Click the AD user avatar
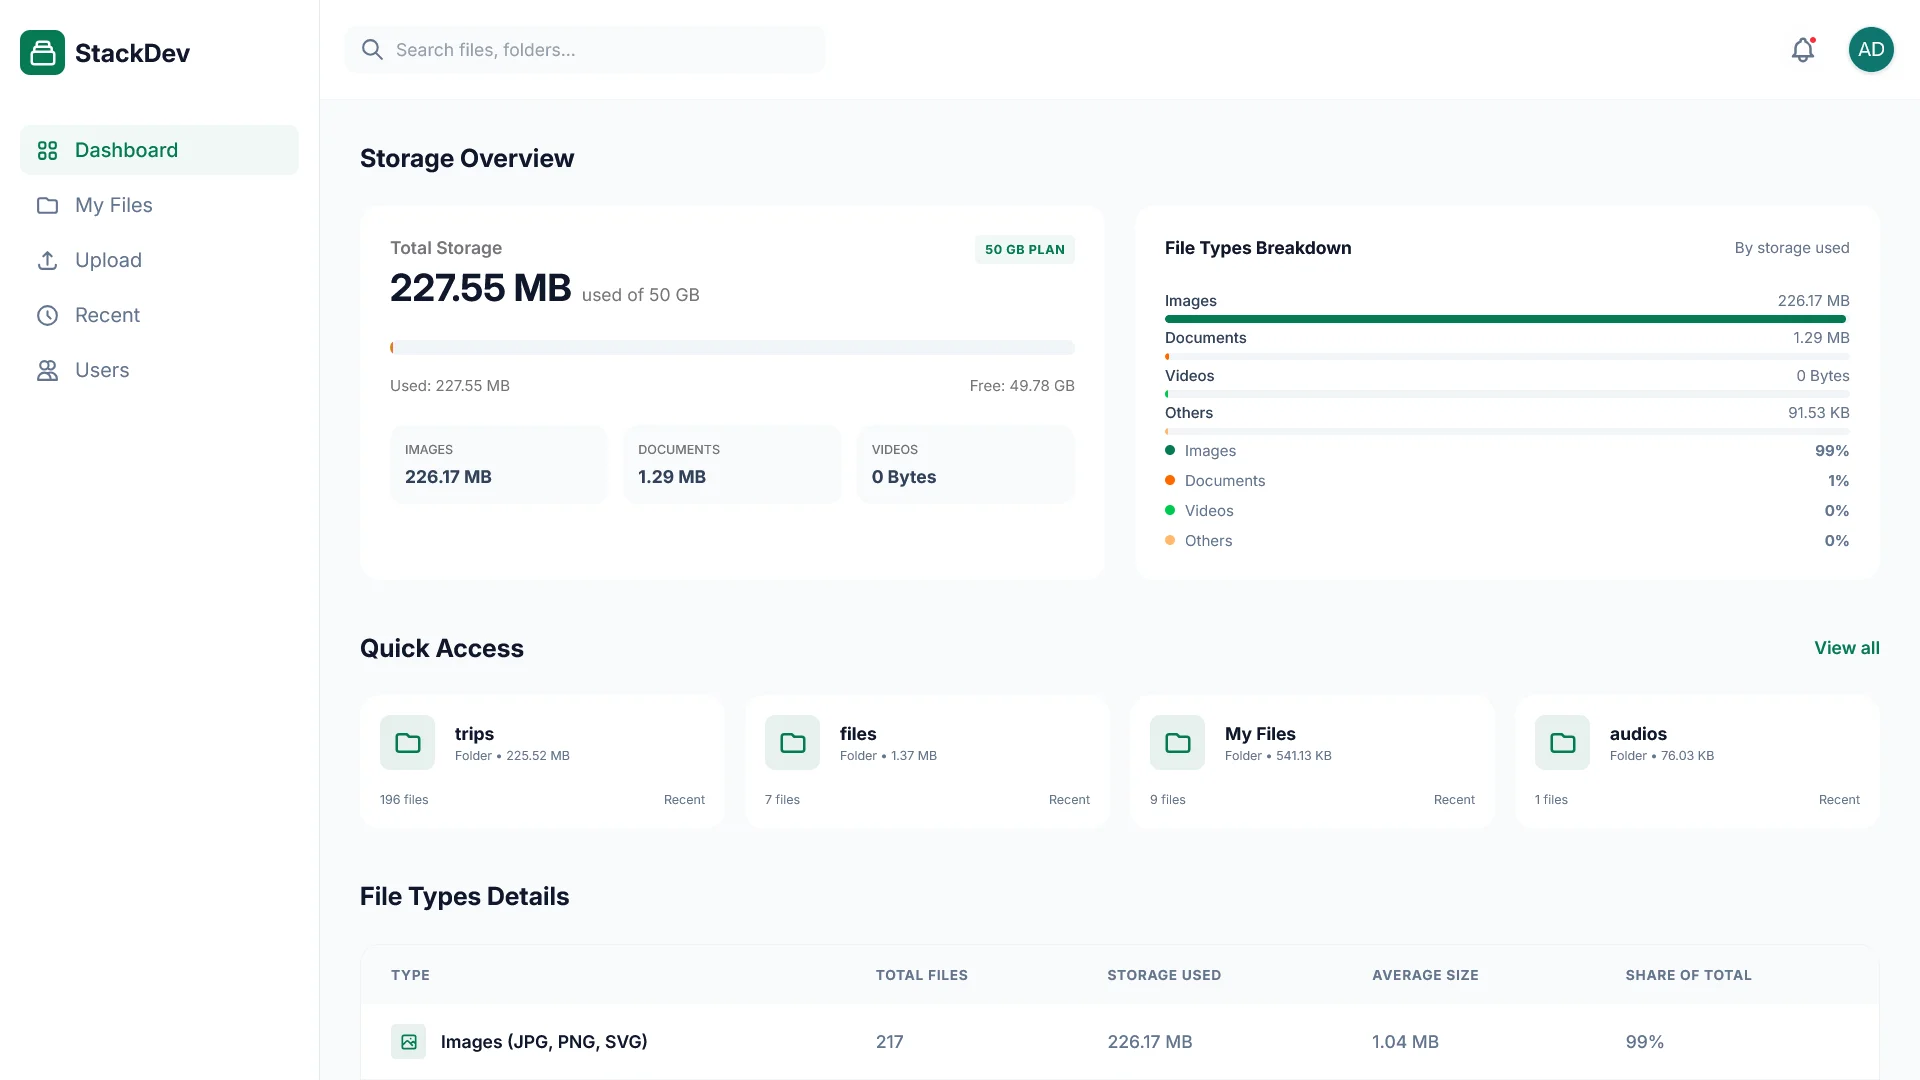1920x1080 pixels. pos(1870,50)
